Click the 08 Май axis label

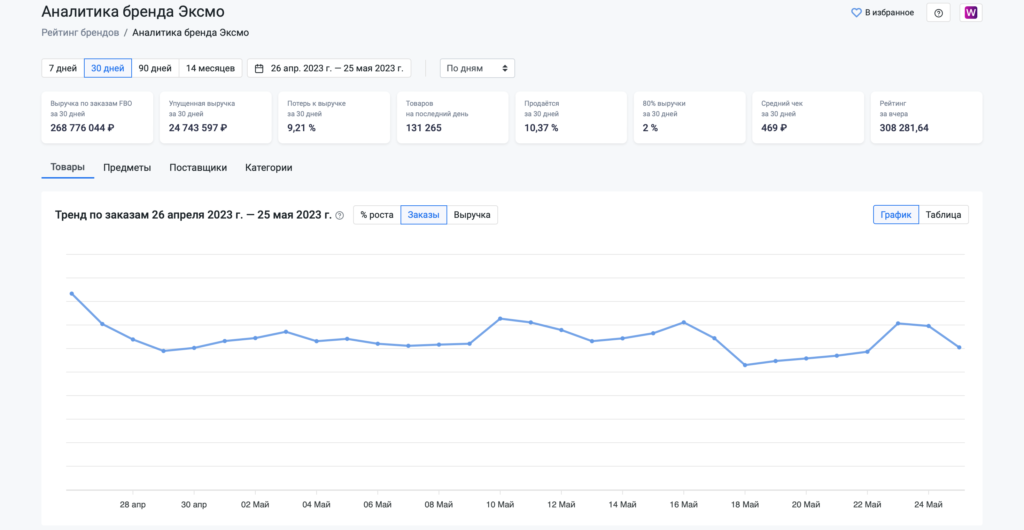439,505
